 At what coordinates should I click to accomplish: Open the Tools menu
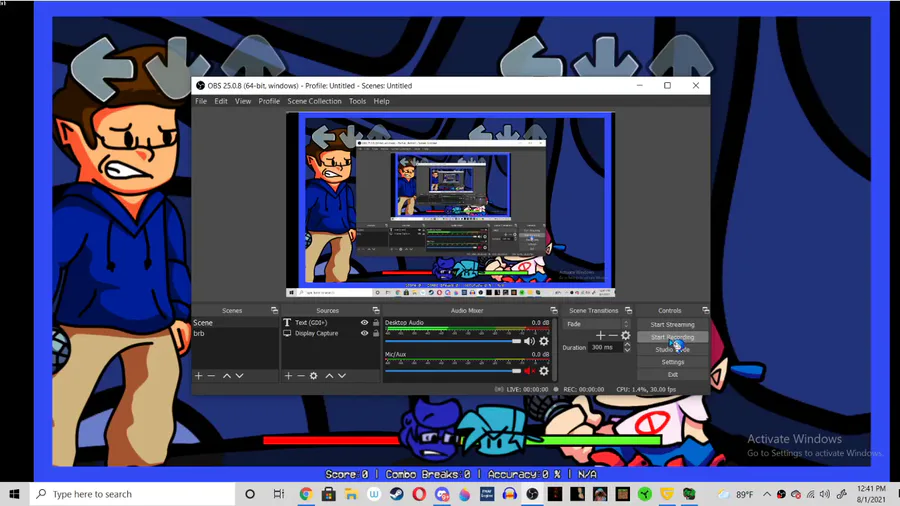tap(357, 101)
